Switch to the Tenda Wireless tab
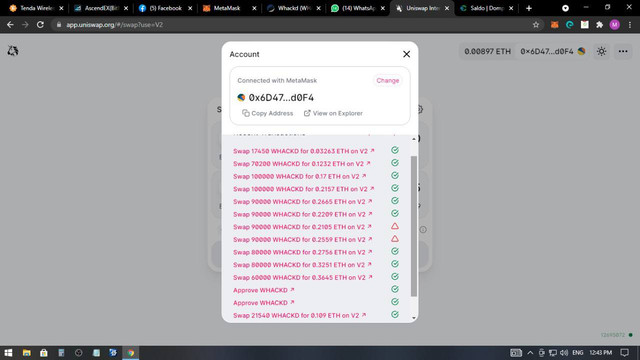The image size is (640, 360). click(x=36, y=8)
